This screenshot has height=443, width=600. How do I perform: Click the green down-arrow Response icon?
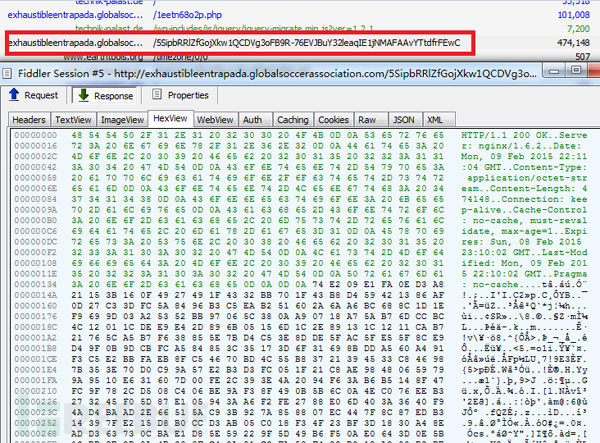click(x=83, y=95)
